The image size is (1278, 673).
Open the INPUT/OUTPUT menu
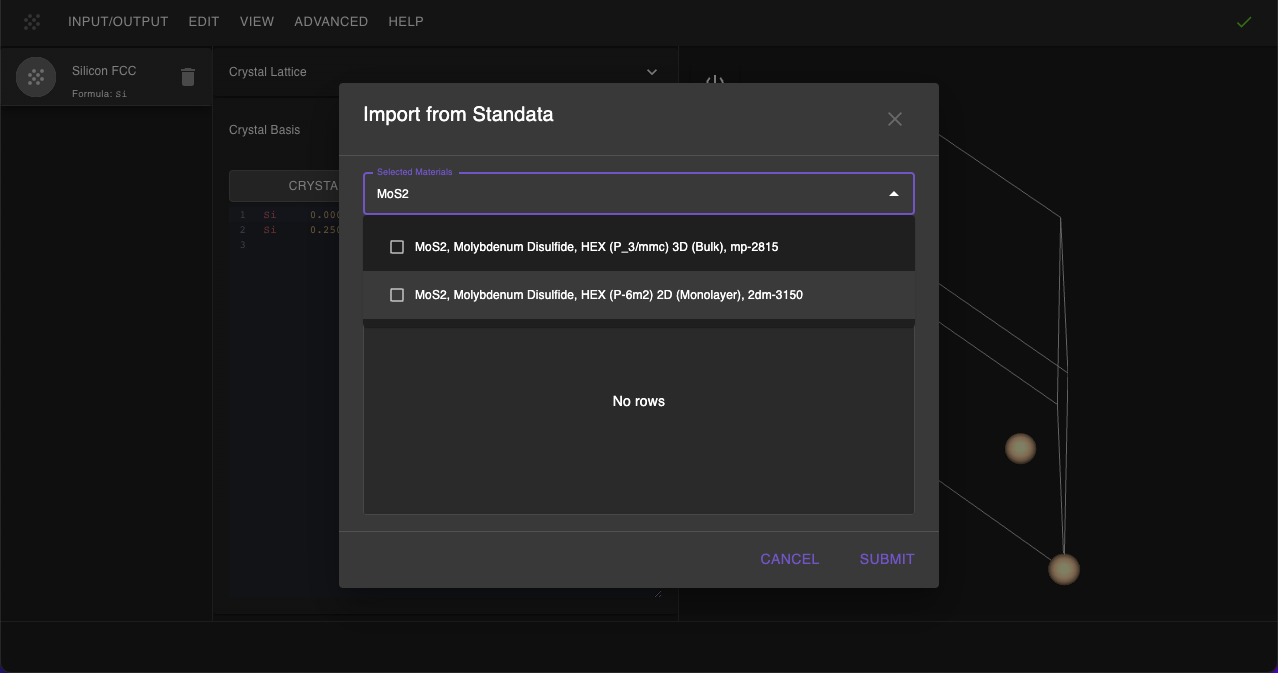(x=118, y=21)
